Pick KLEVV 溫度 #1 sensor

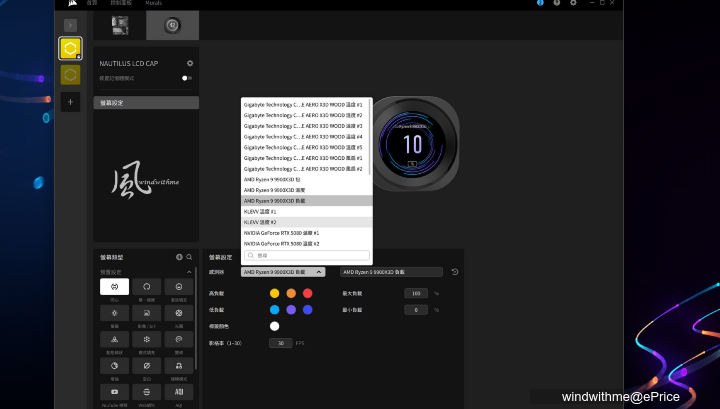[306, 212]
